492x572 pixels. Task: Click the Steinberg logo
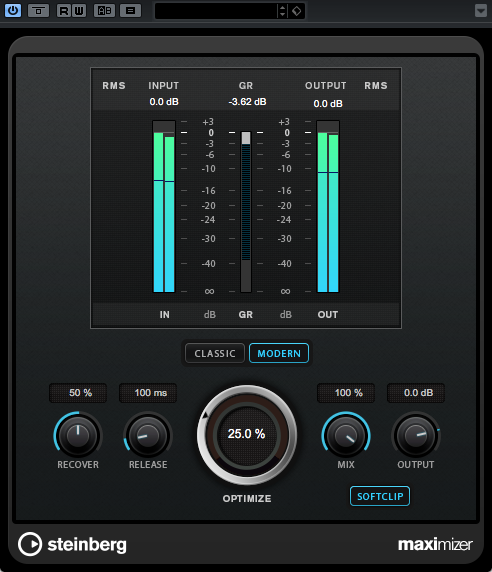(x=72, y=544)
